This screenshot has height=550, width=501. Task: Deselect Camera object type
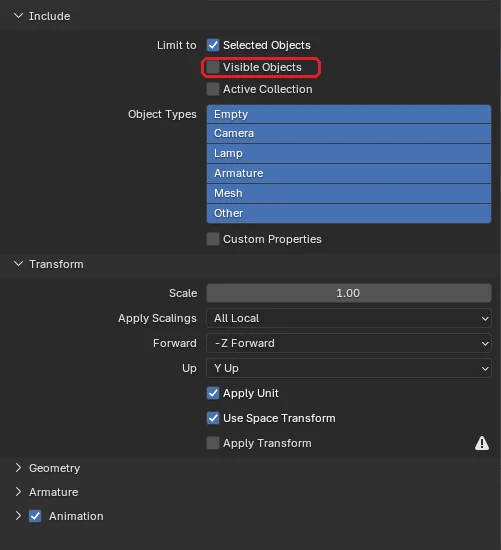(349, 133)
